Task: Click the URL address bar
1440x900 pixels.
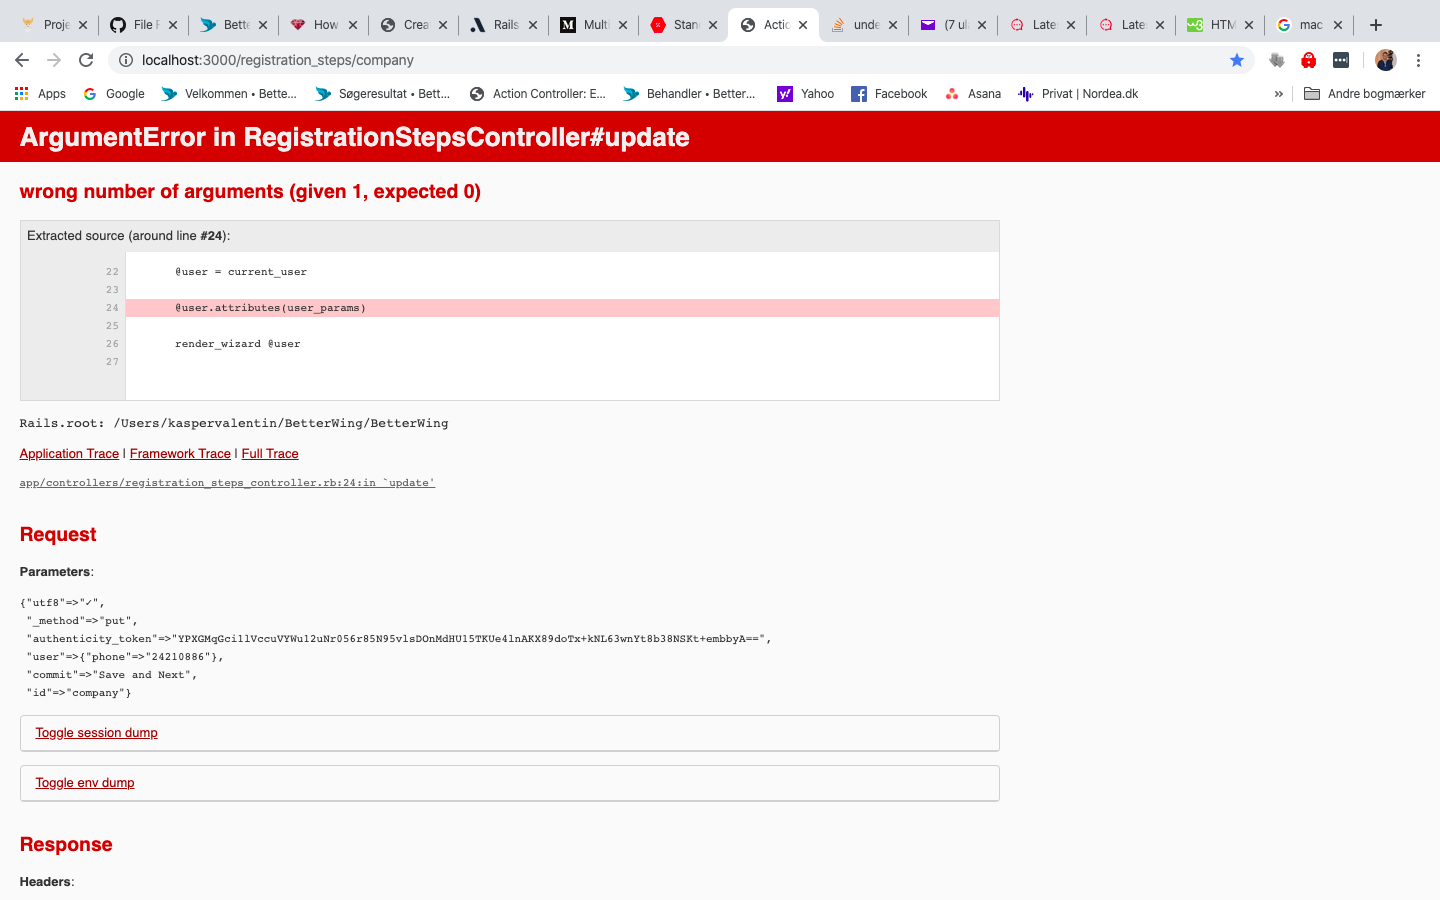Action: pos(680,60)
